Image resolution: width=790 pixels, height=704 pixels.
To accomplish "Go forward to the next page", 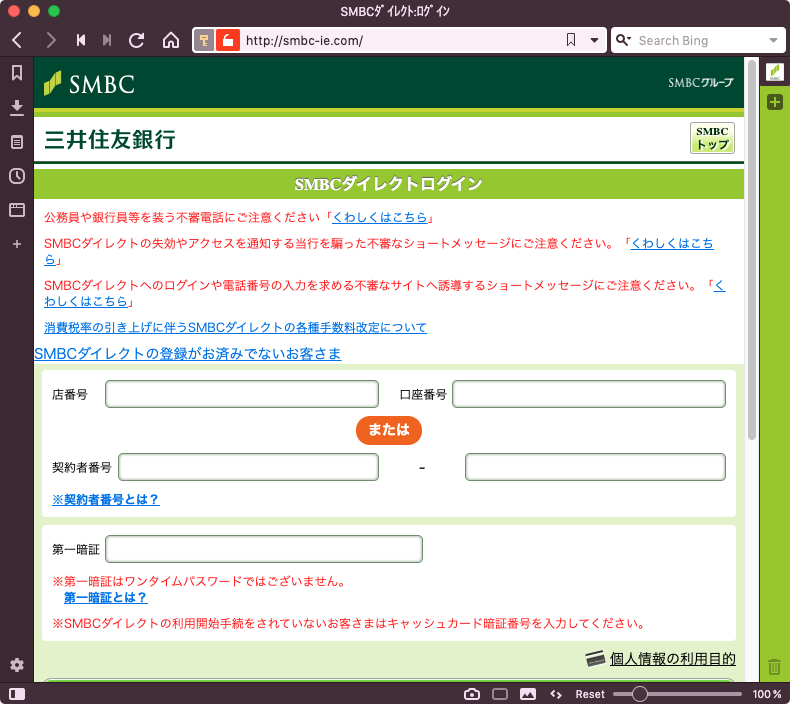I will tap(50, 40).
